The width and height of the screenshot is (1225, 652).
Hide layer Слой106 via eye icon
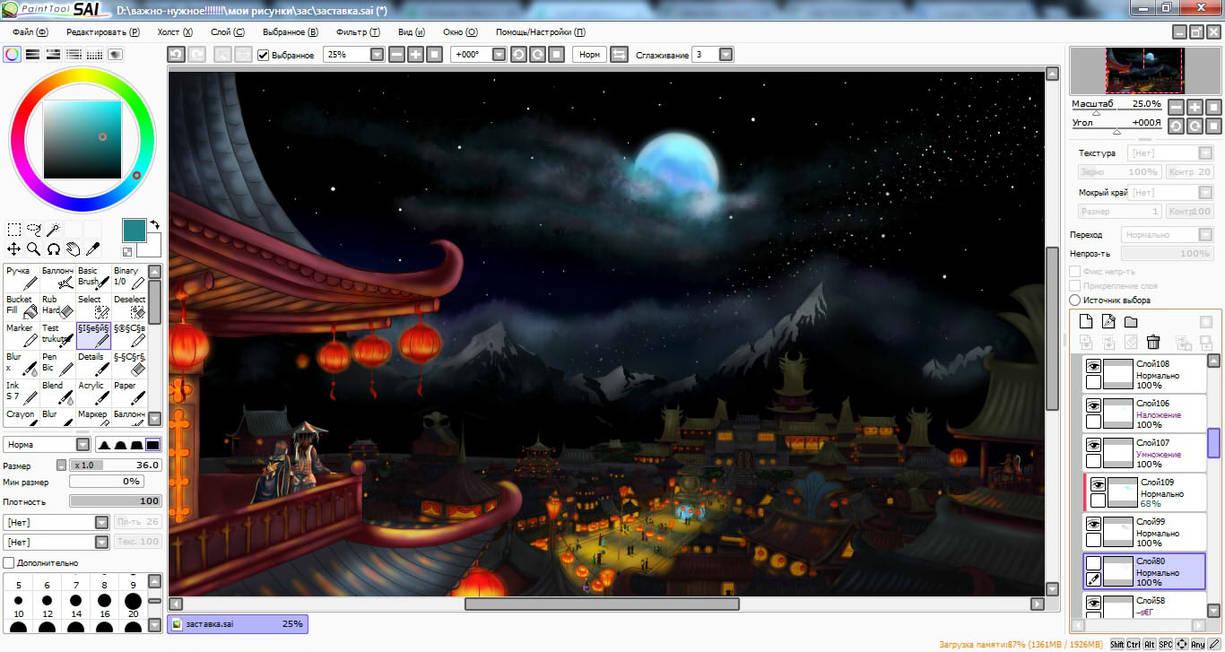point(1093,406)
